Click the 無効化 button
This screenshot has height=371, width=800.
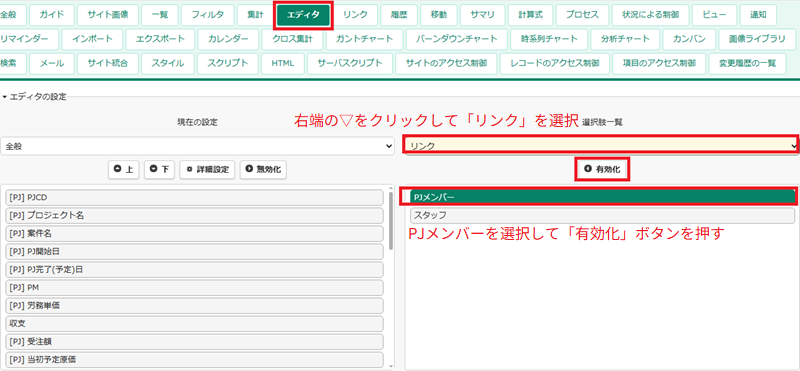click(x=263, y=169)
